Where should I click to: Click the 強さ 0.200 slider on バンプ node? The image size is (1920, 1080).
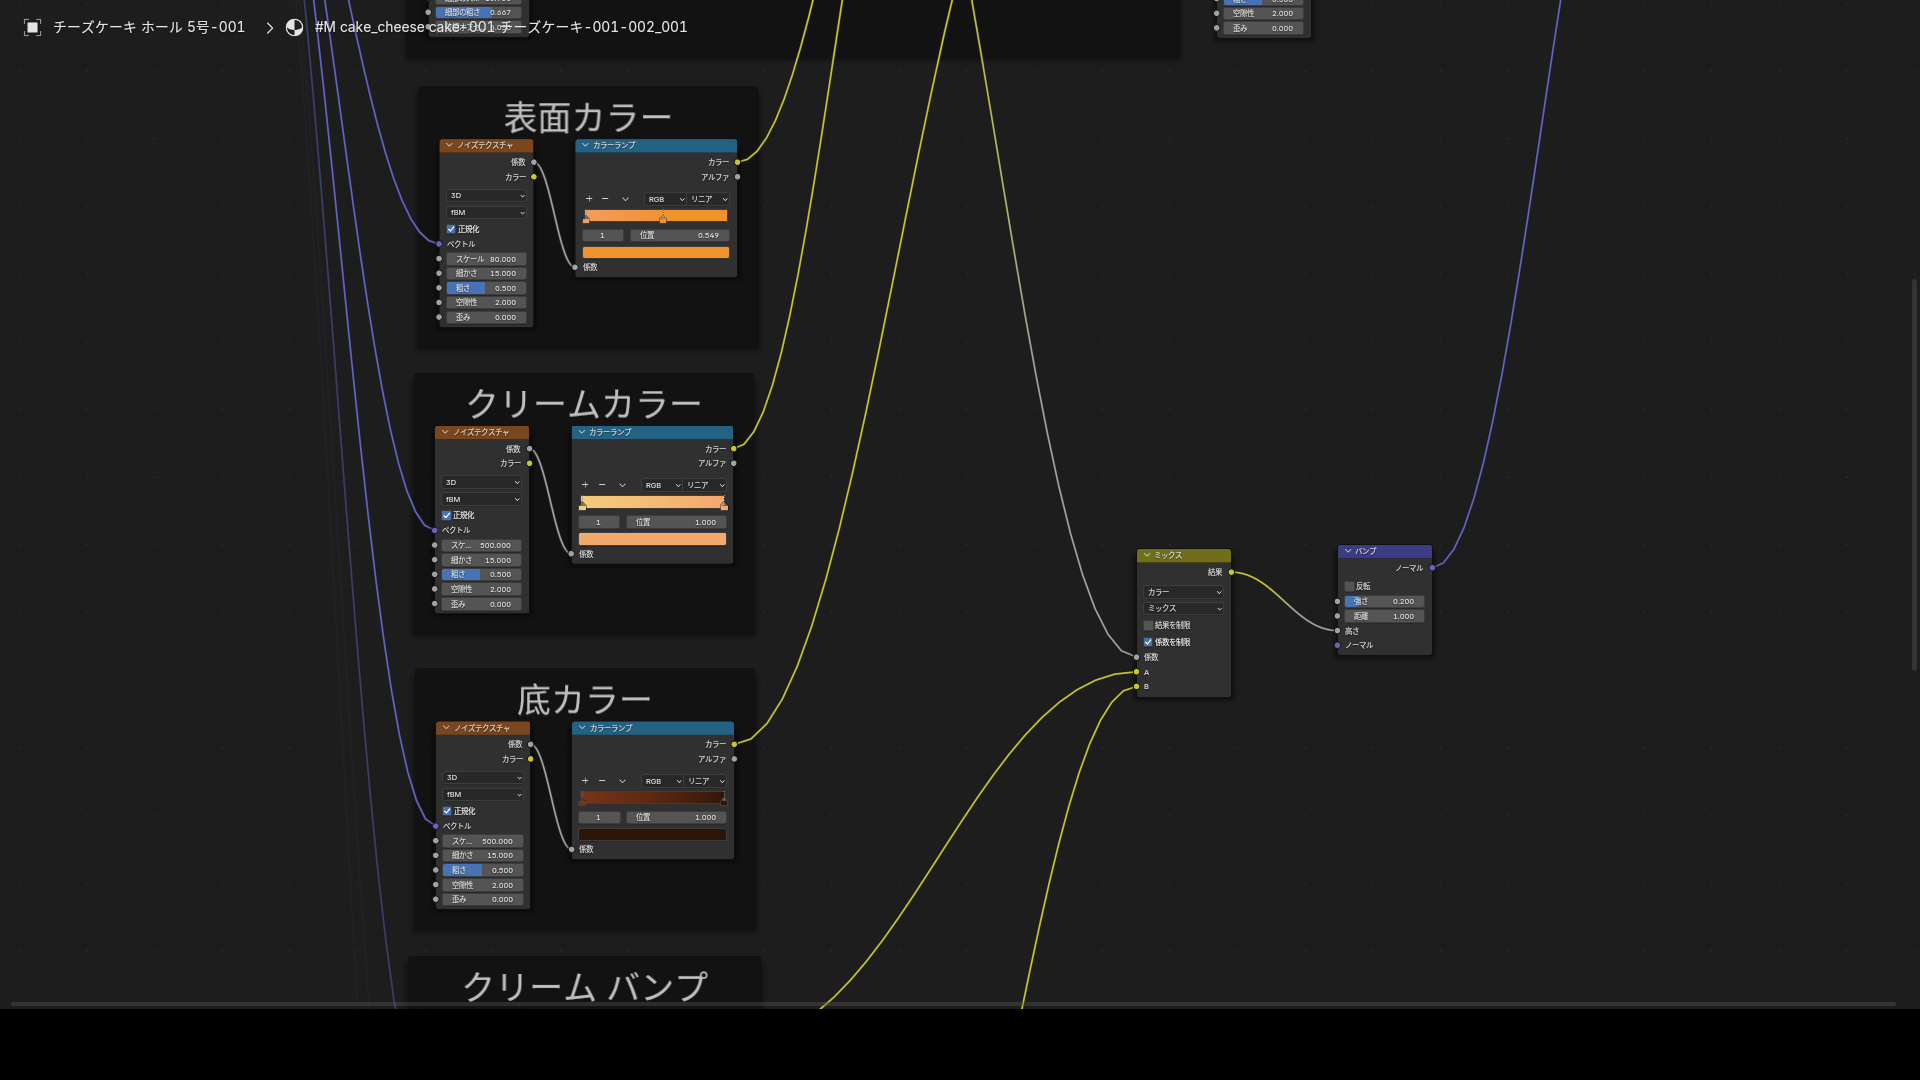coord(1385,601)
